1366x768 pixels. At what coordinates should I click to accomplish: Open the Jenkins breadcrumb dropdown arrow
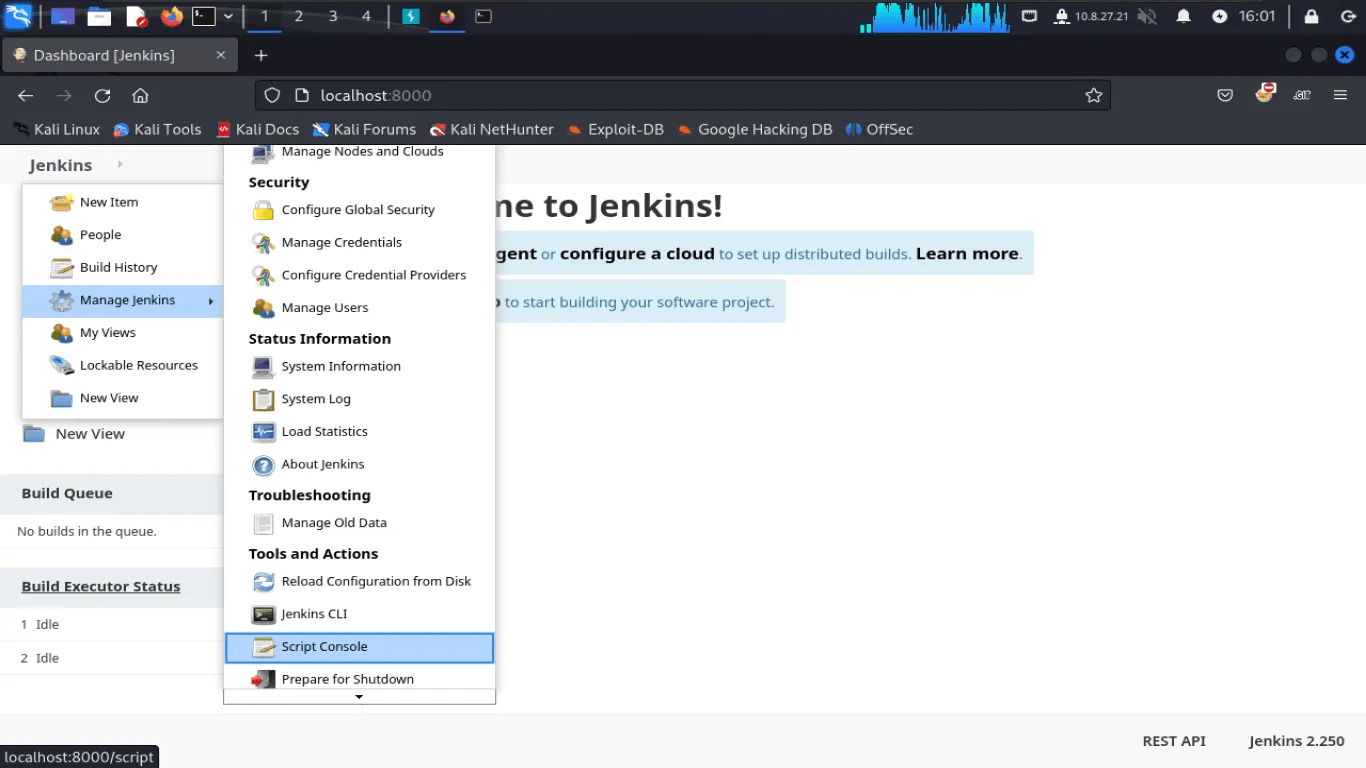[120, 164]
